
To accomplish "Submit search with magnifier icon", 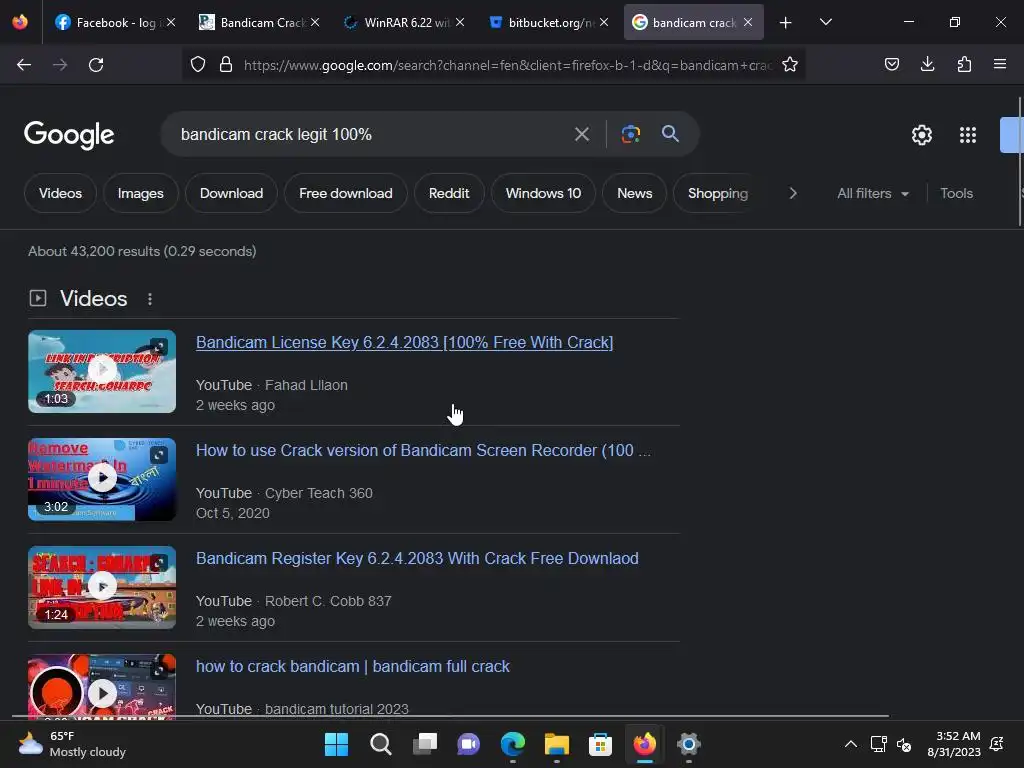I will (x=670, y=134).
